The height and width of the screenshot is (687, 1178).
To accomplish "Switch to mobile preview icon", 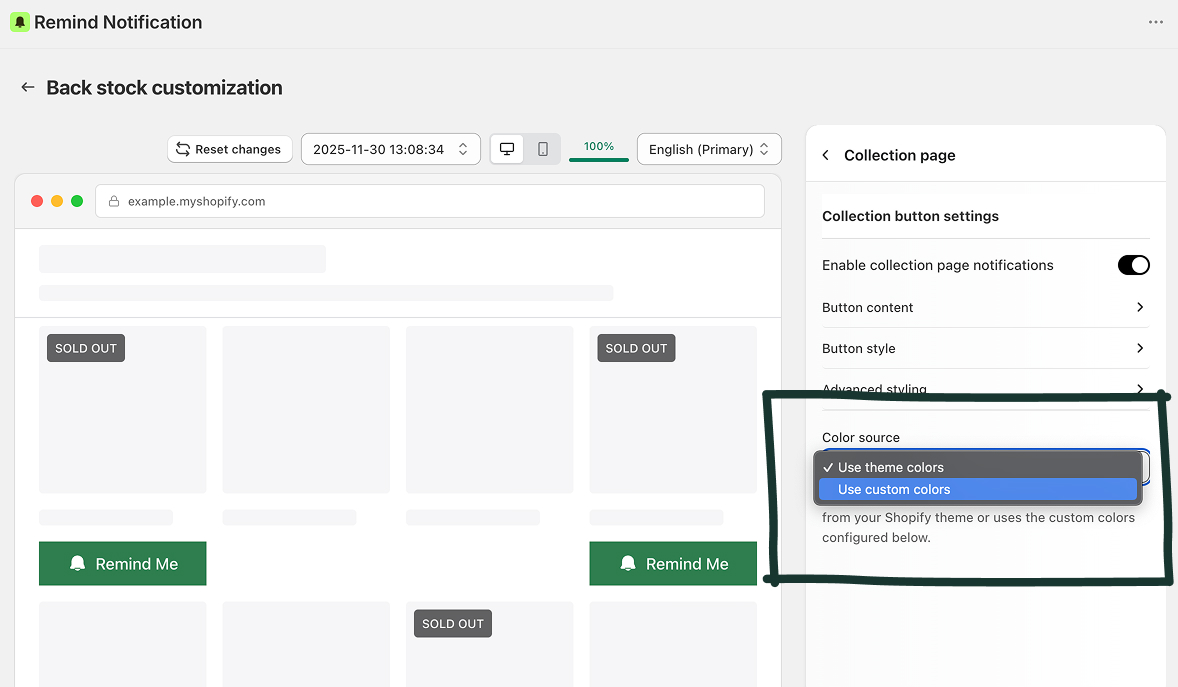I will (543, 149).
